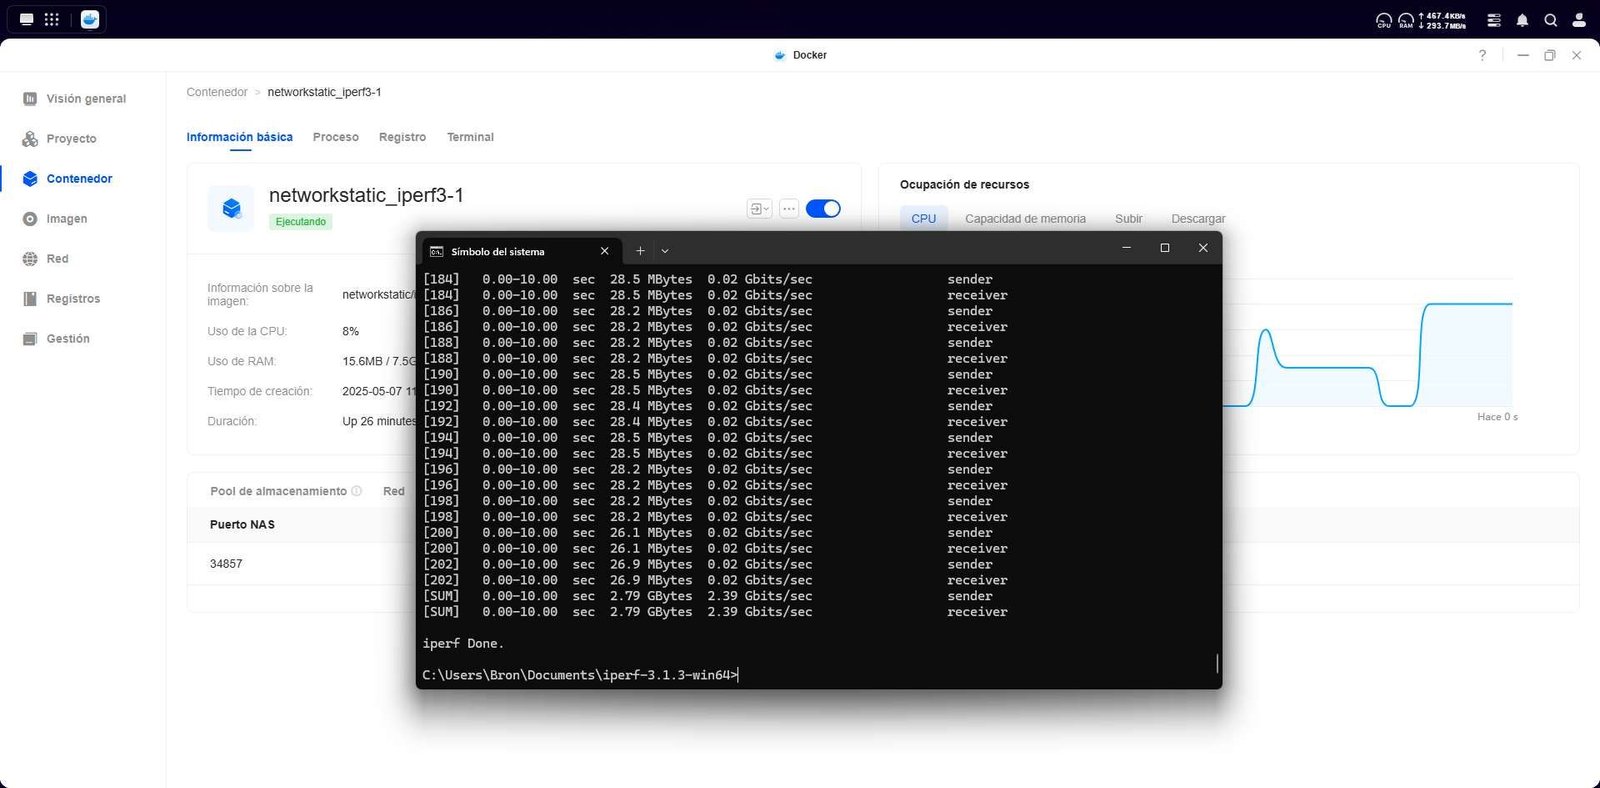Image resolution: width=1600 pixels, height=788 pixels.
Task: Click the Ejecutando status badge
Action: click(301, 222)
